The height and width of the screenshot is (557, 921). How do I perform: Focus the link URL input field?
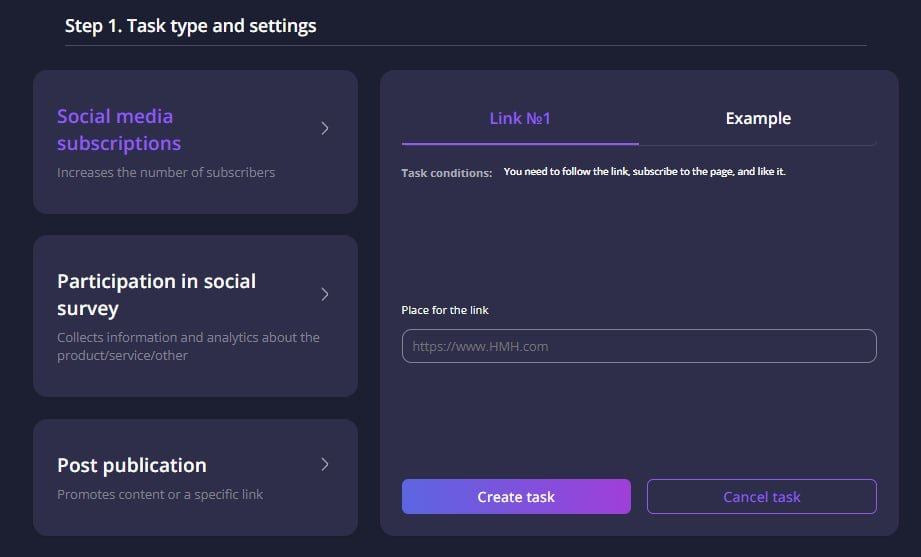[x=639, y=346]
